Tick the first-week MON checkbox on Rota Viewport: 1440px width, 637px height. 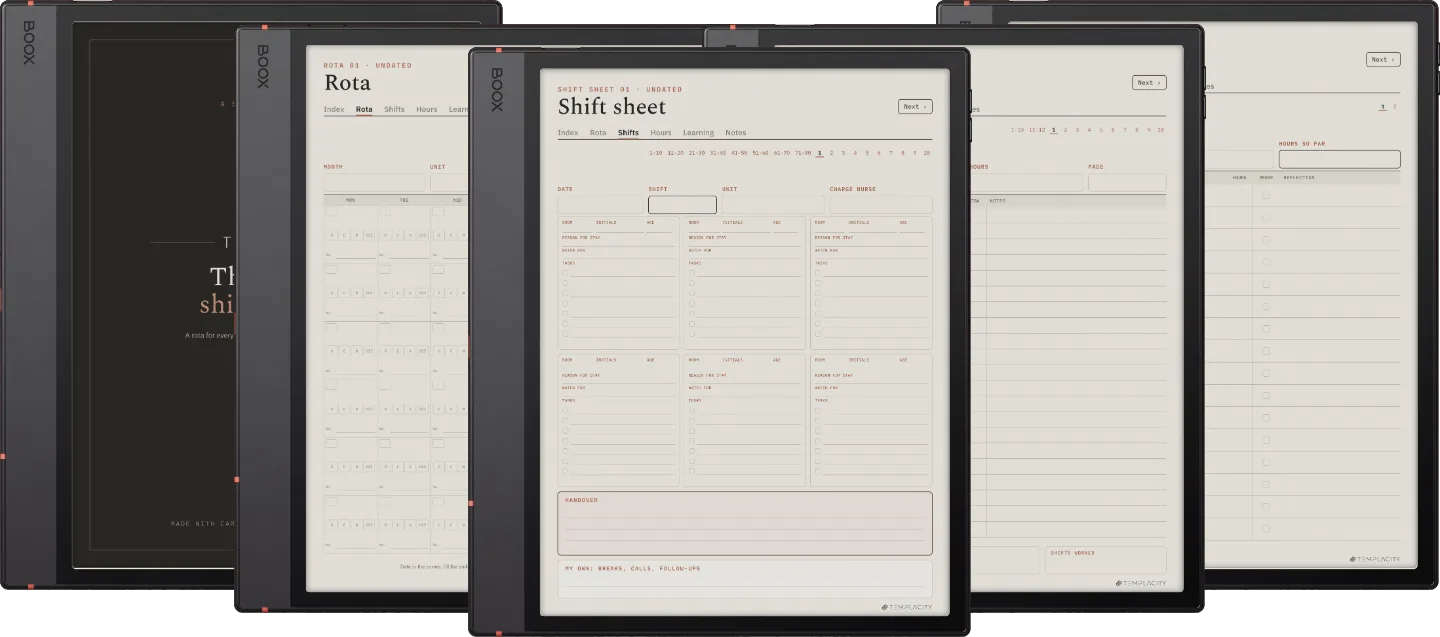point(331,212)
